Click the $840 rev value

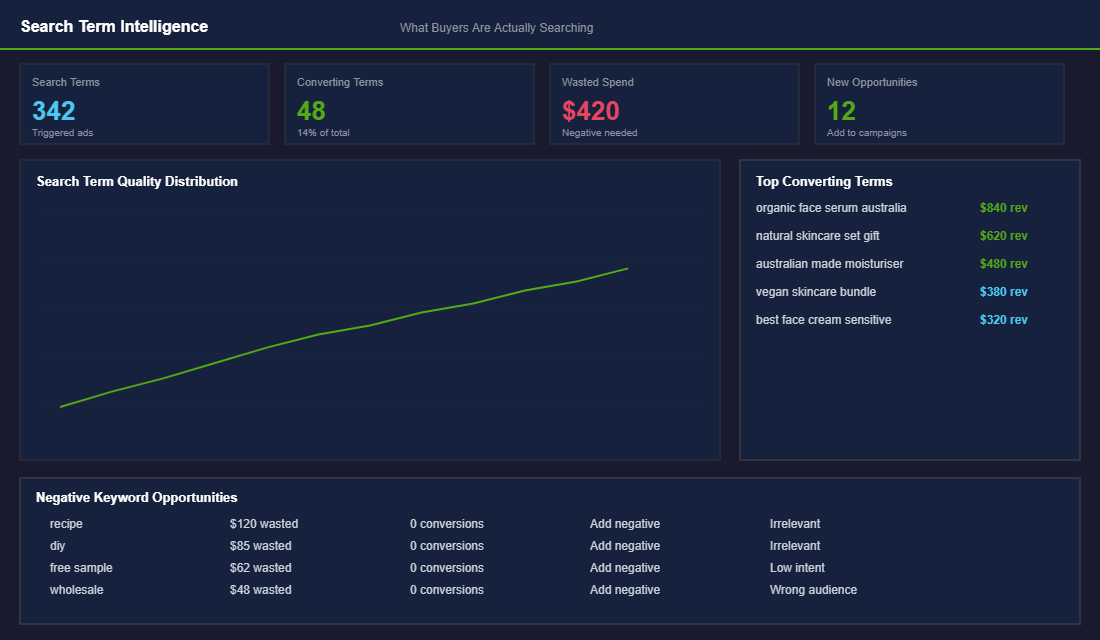pos(1004,207)
